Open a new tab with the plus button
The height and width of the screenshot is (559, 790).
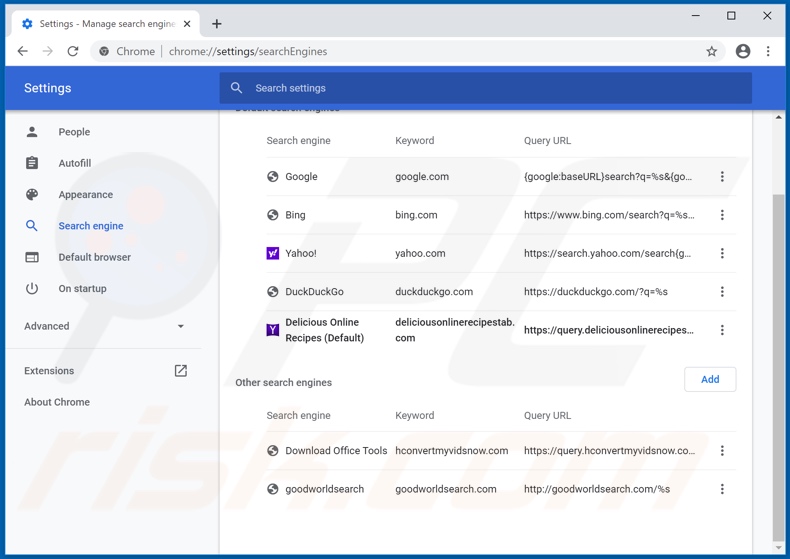[217, 24]
